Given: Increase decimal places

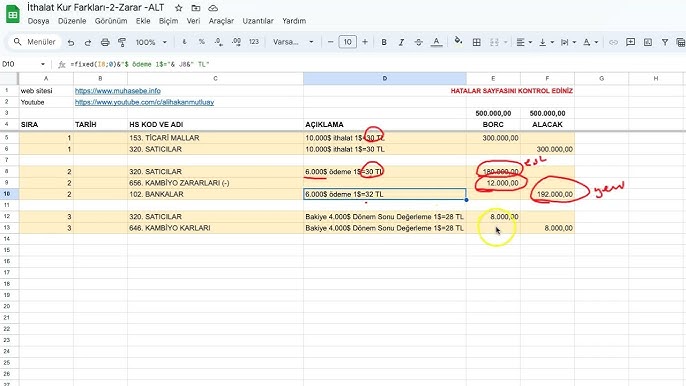Looking at the screenshot, I should tap(236, 42).
